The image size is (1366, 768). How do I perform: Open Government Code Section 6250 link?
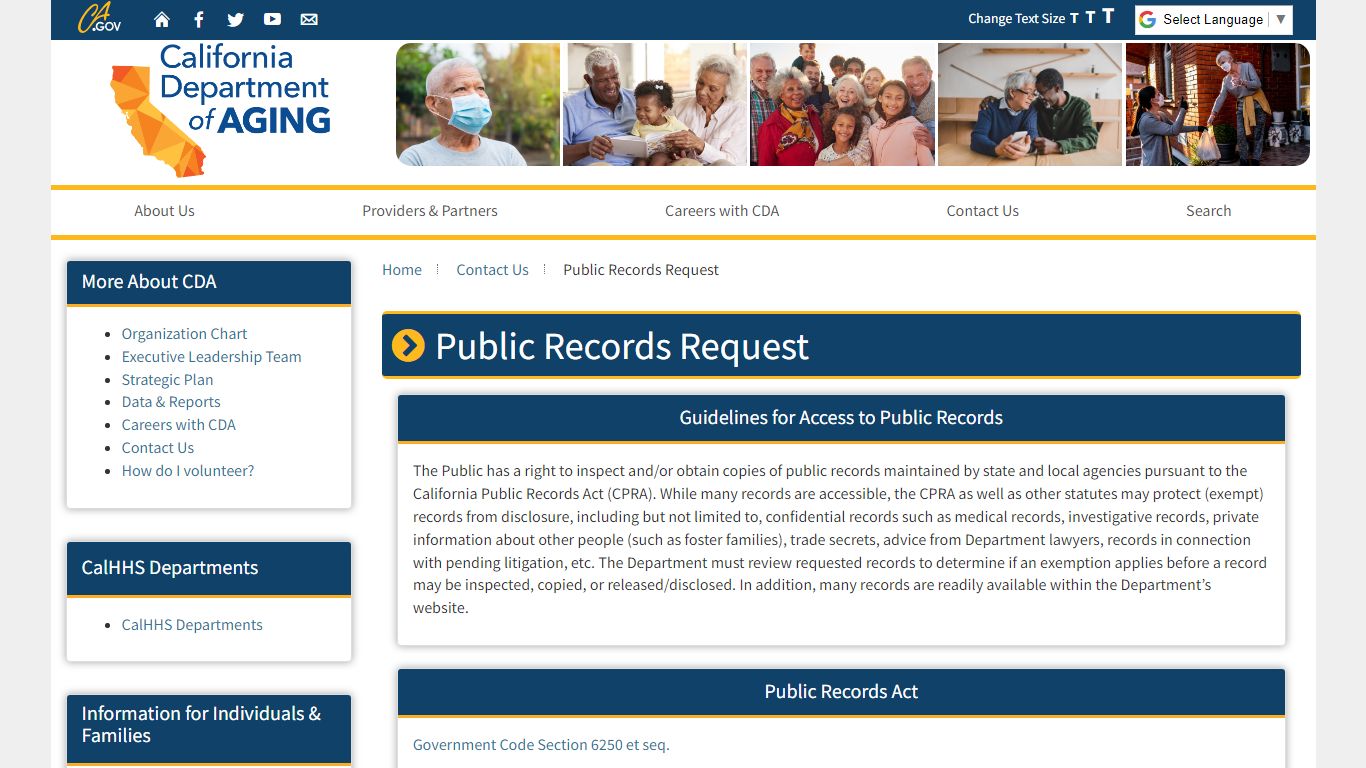[x=541, y=745]
